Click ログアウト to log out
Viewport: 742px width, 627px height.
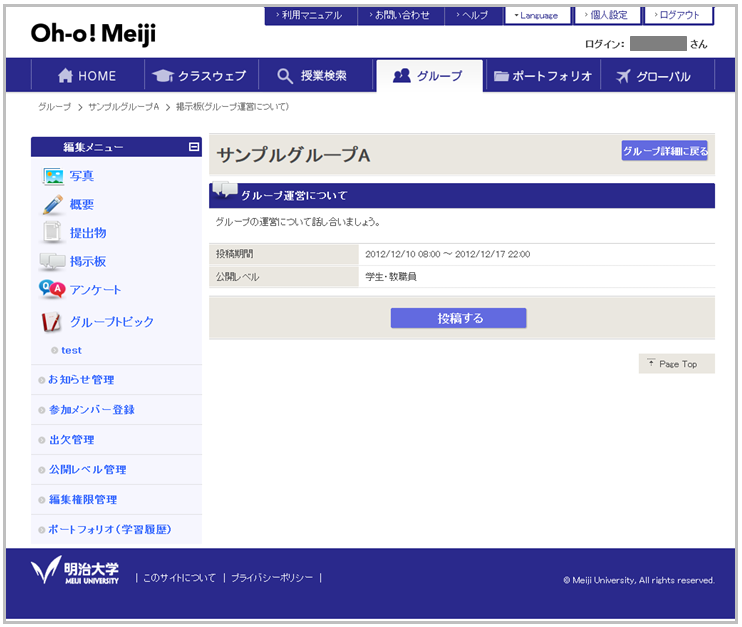(678, 15)
